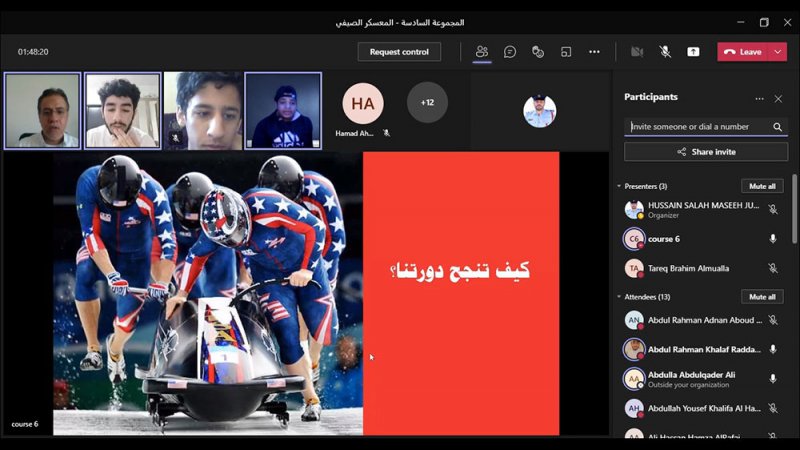The image size is (800, 450).
Task: Click meeting timer 01:48:20
Action: point(33,52)
